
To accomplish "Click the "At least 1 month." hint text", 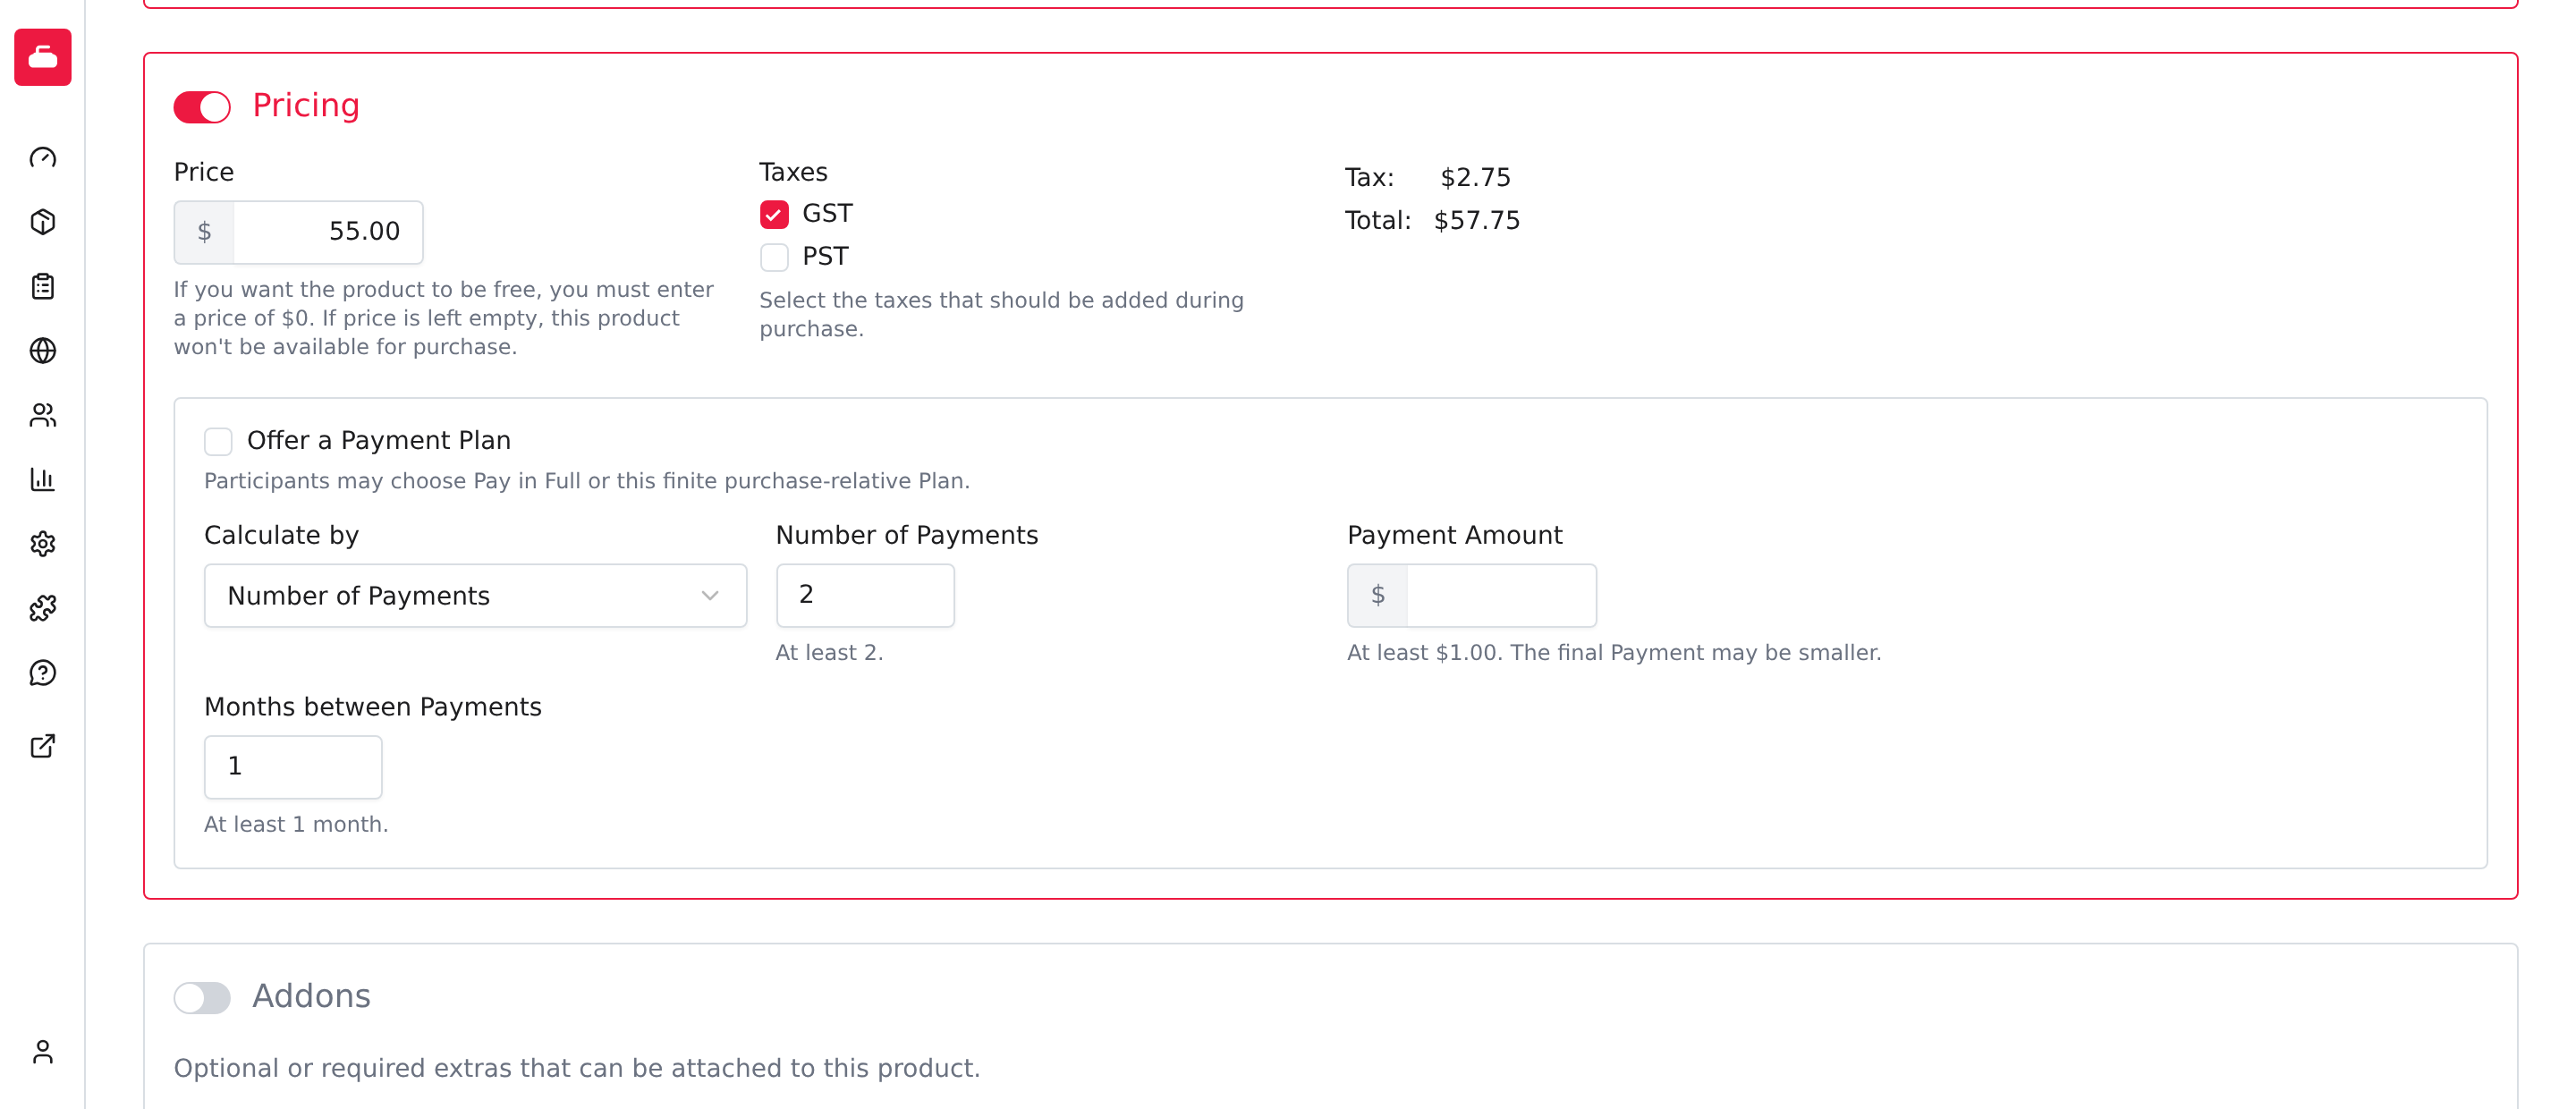I will click(296, 825).
